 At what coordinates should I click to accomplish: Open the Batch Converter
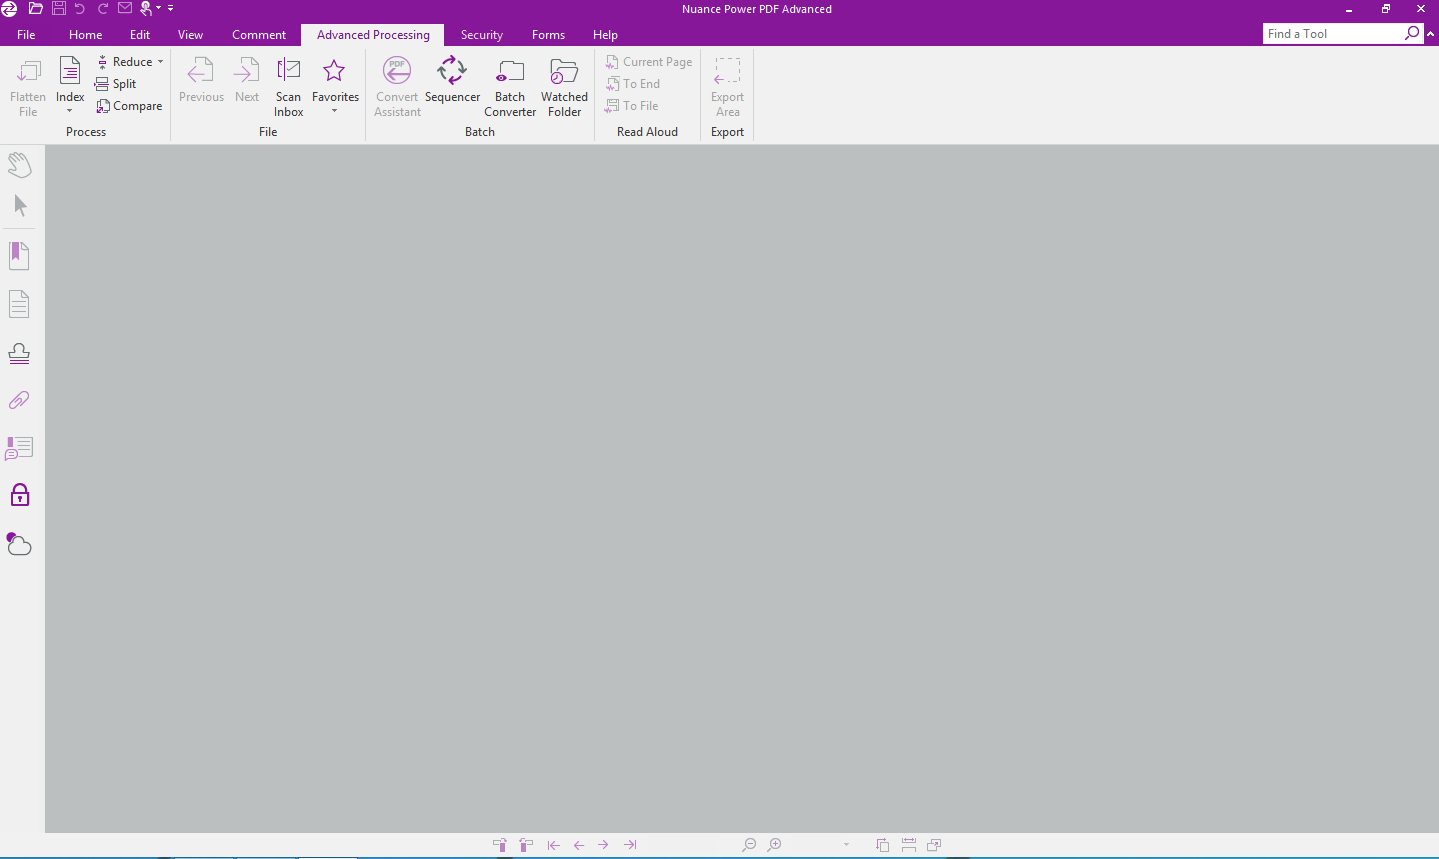(510, 87)
